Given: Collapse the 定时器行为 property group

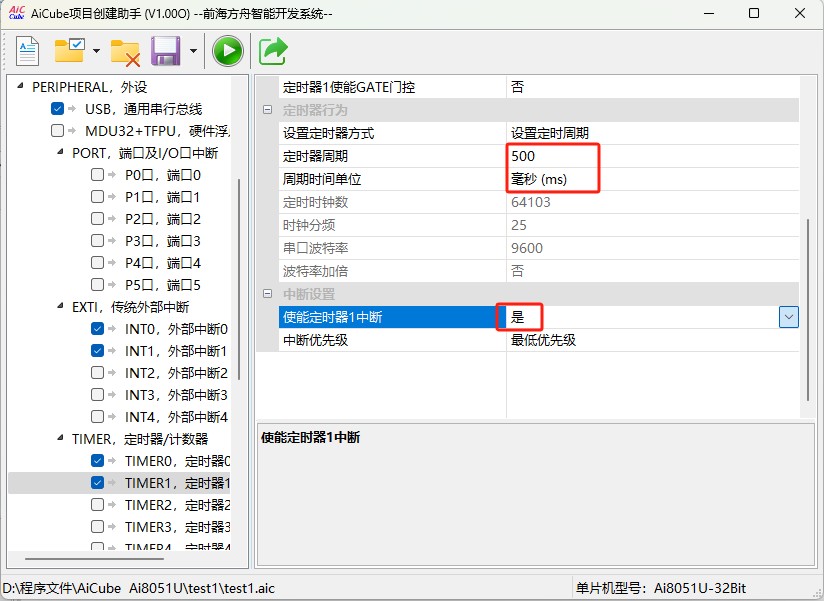Looking at the screenshot, I should click(x=267, y=110).
